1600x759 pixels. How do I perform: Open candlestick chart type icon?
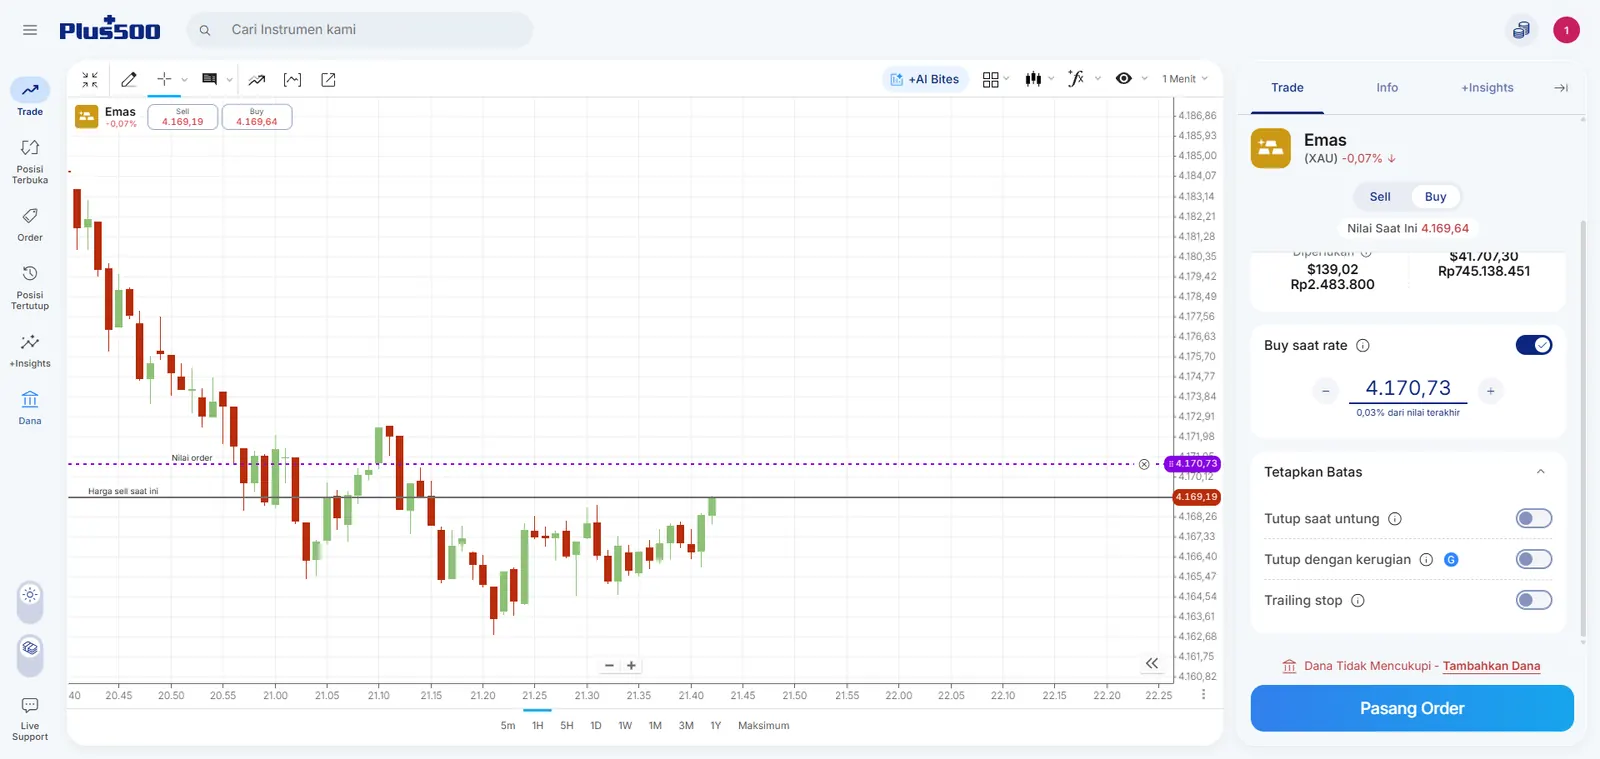(x=1033, y=79)
